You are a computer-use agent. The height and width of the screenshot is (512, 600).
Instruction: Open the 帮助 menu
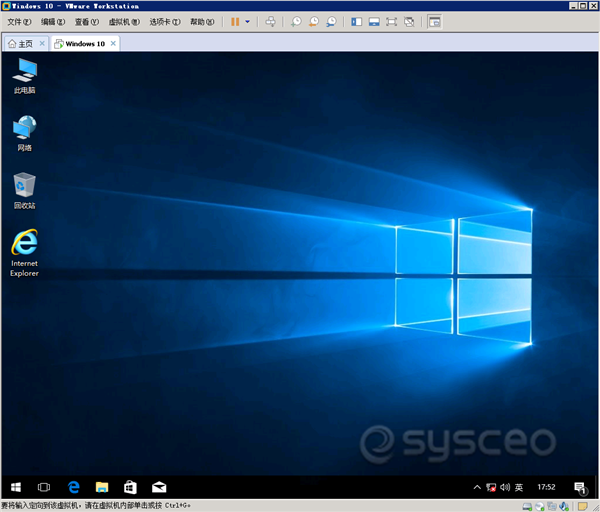pos(202,22)
